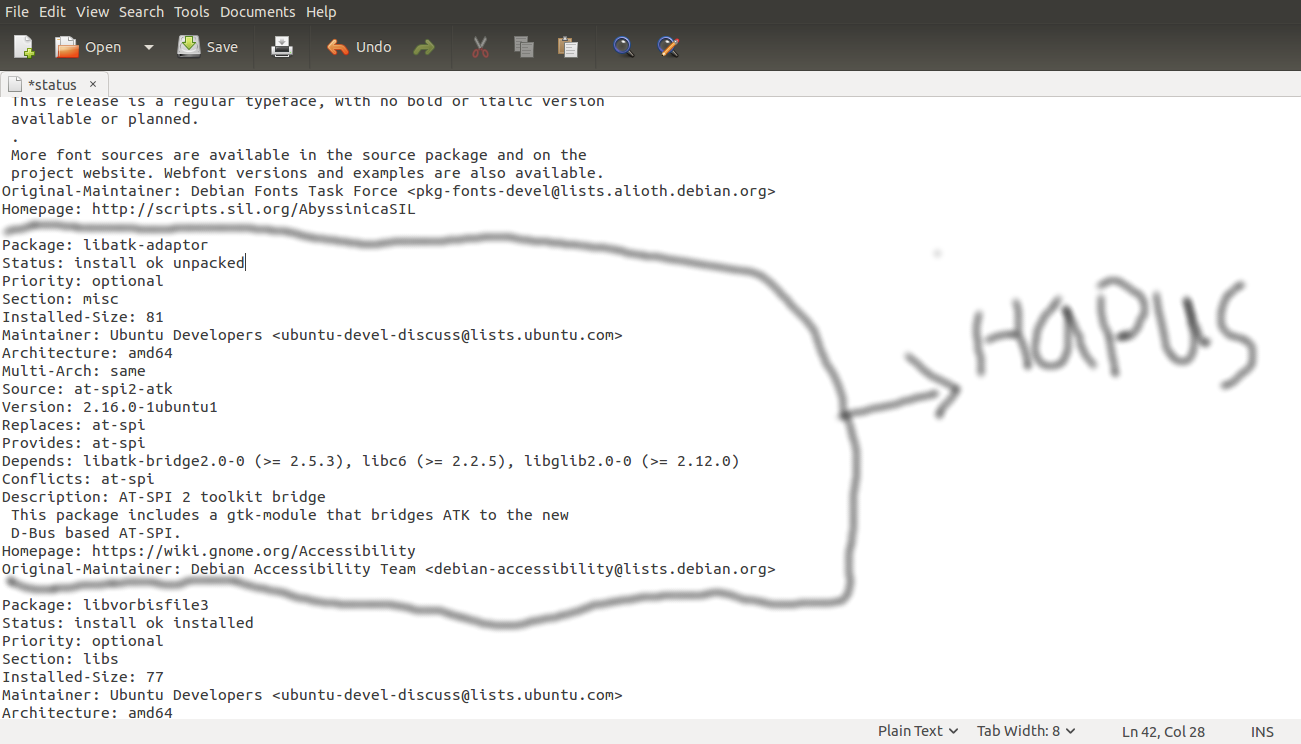Click the 'Depends: libatk-bridge2.0-0' line
This screenshot has height=744, width=1301.
point(371,461)
